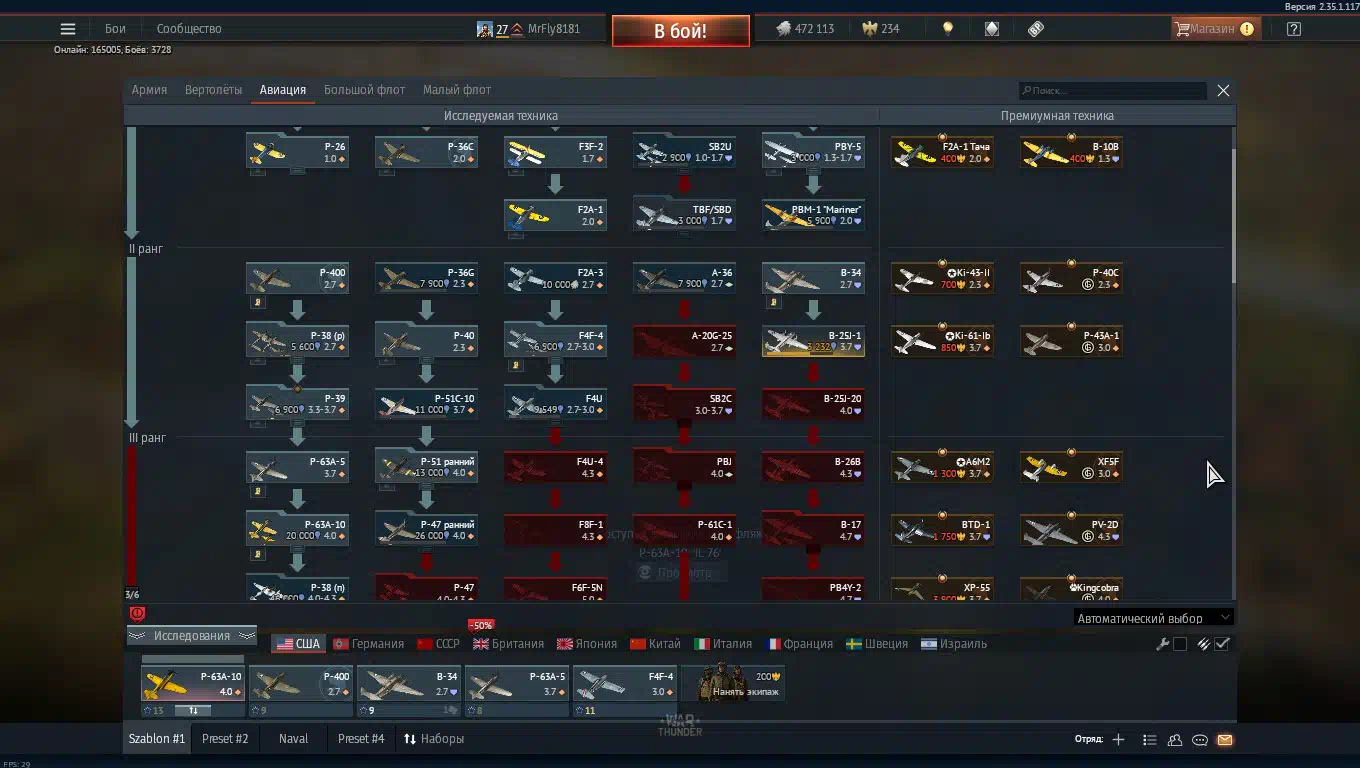
Task: Select the P-26 aircraft card
Action: click(x=298, y=152)
